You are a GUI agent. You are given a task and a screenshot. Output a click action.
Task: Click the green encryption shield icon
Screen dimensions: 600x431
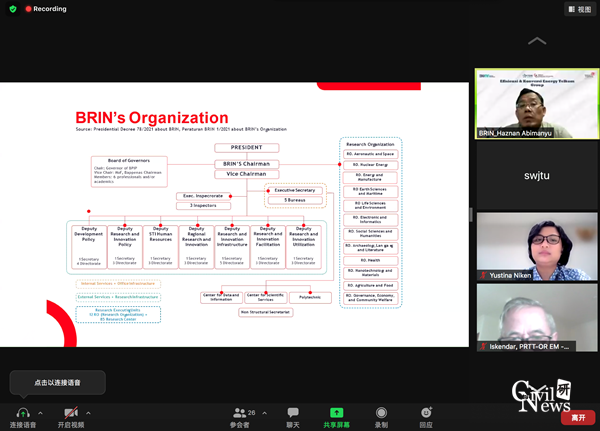(10, 9)
